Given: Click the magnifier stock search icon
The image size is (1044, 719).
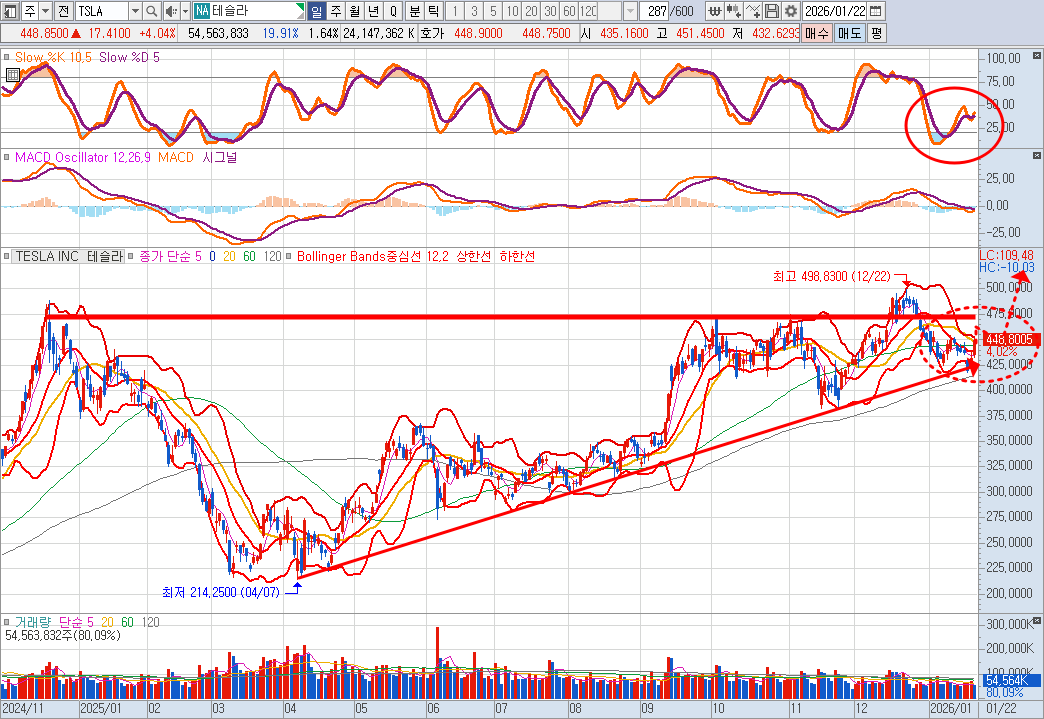Looking at the screenshot, I should click(152, 11).
